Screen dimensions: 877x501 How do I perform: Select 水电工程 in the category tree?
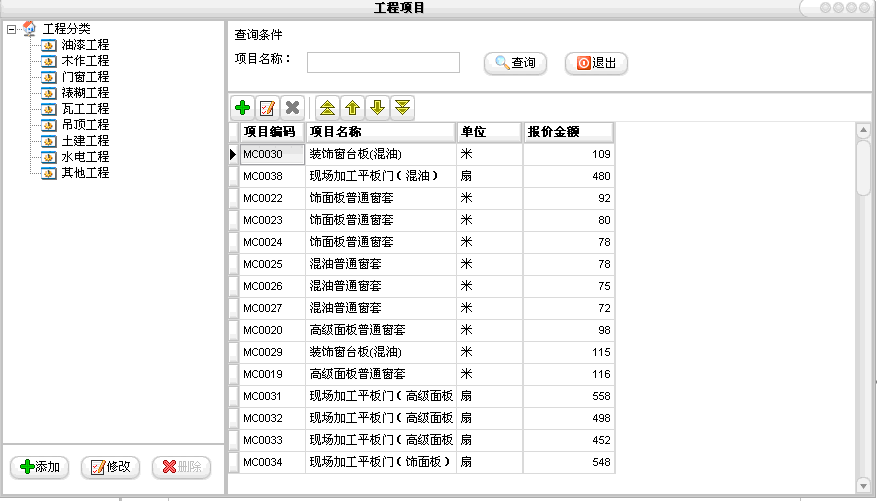85,157
